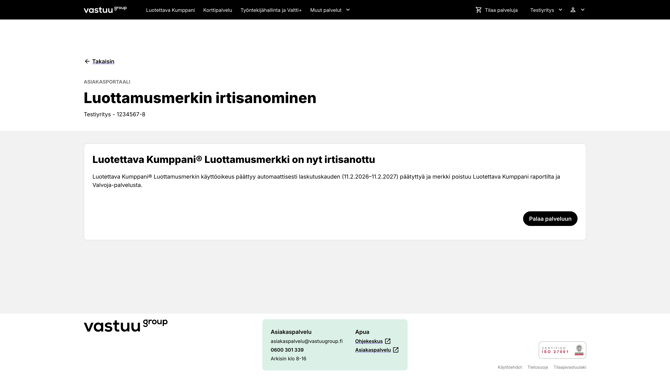Click the back arrow icon
This screenshot has width=670, height=376.
coord(87,62)
